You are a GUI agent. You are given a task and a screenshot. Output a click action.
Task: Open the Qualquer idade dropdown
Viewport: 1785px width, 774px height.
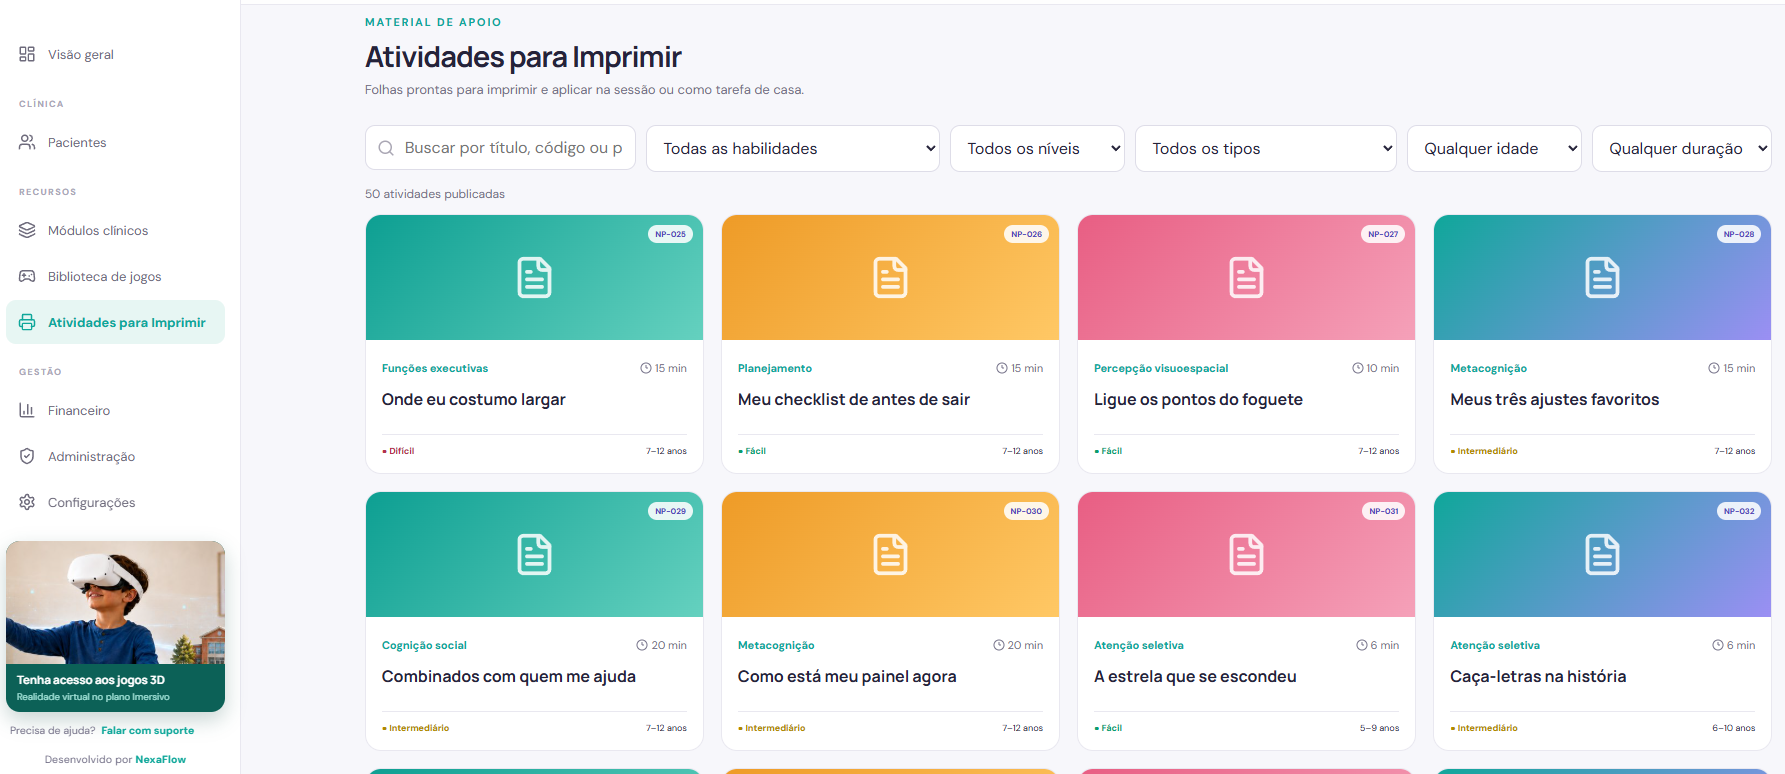point(1494,148)
